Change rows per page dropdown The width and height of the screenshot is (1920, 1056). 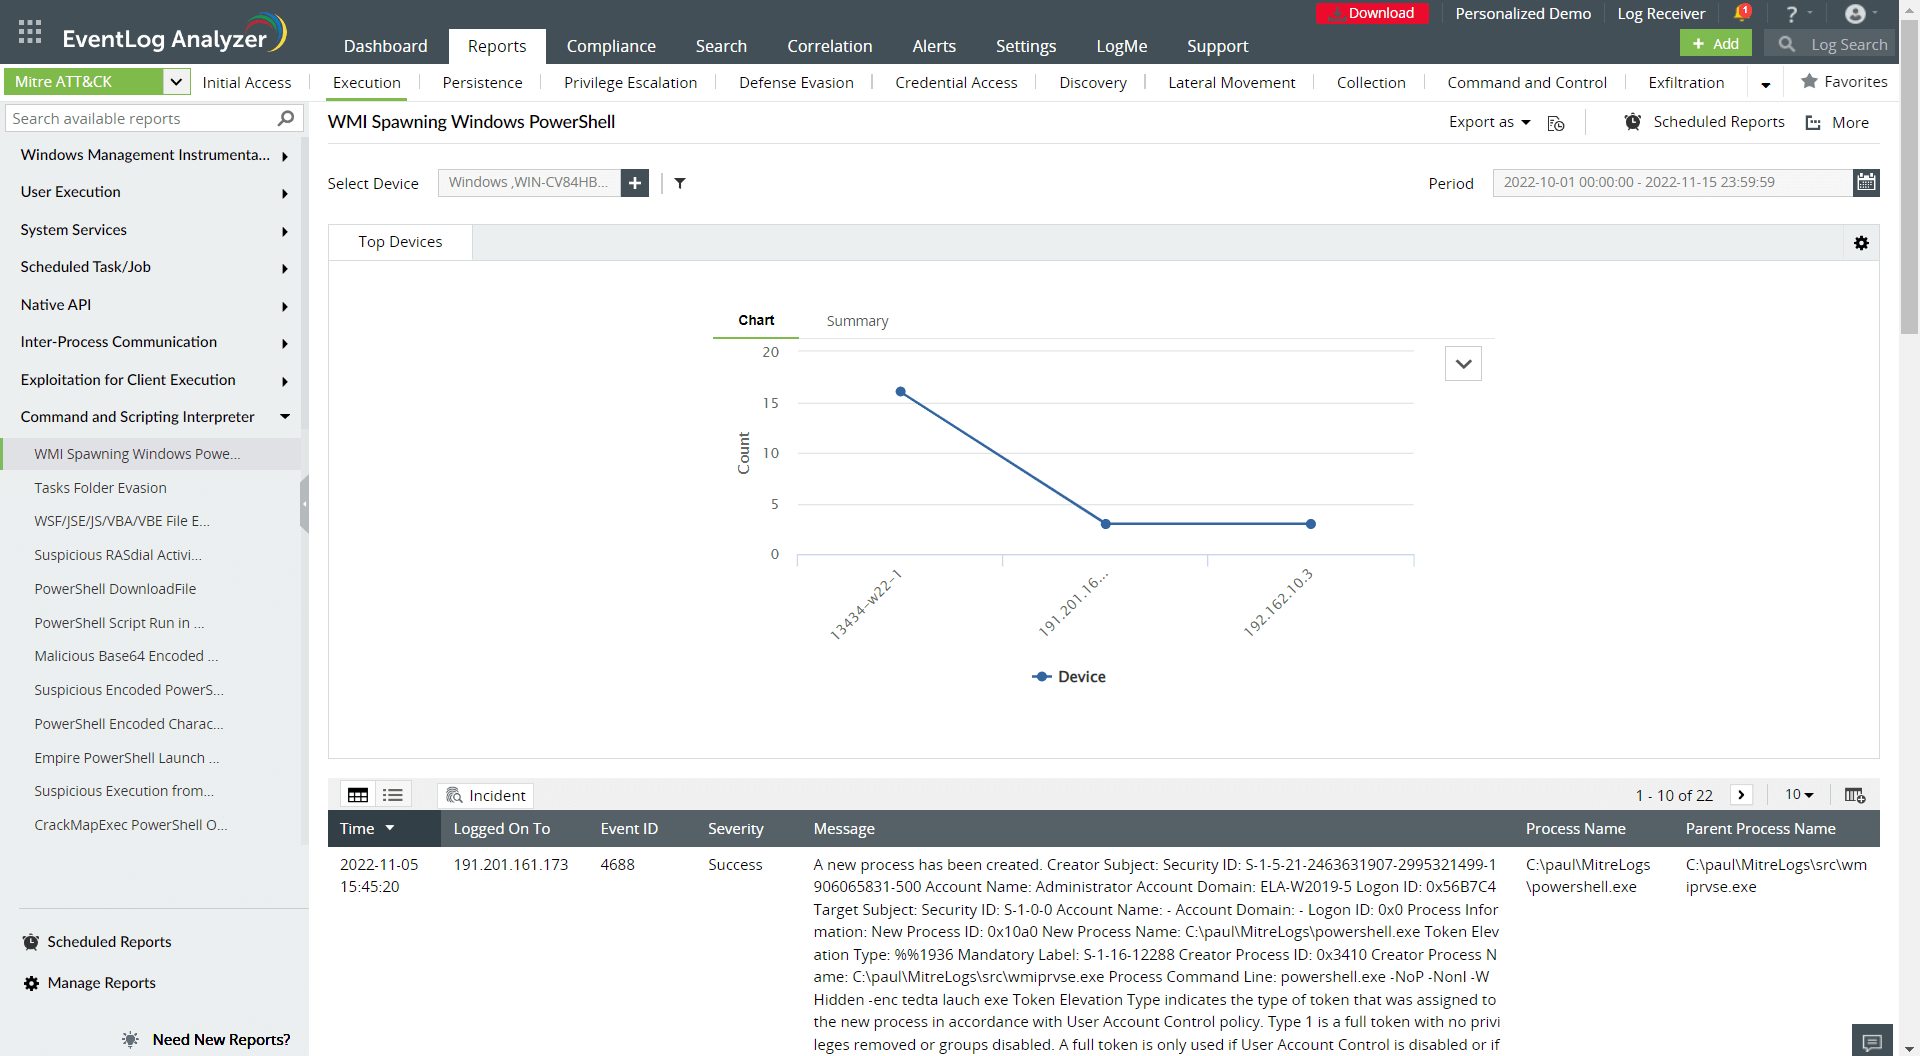[x=1799, y=795]
